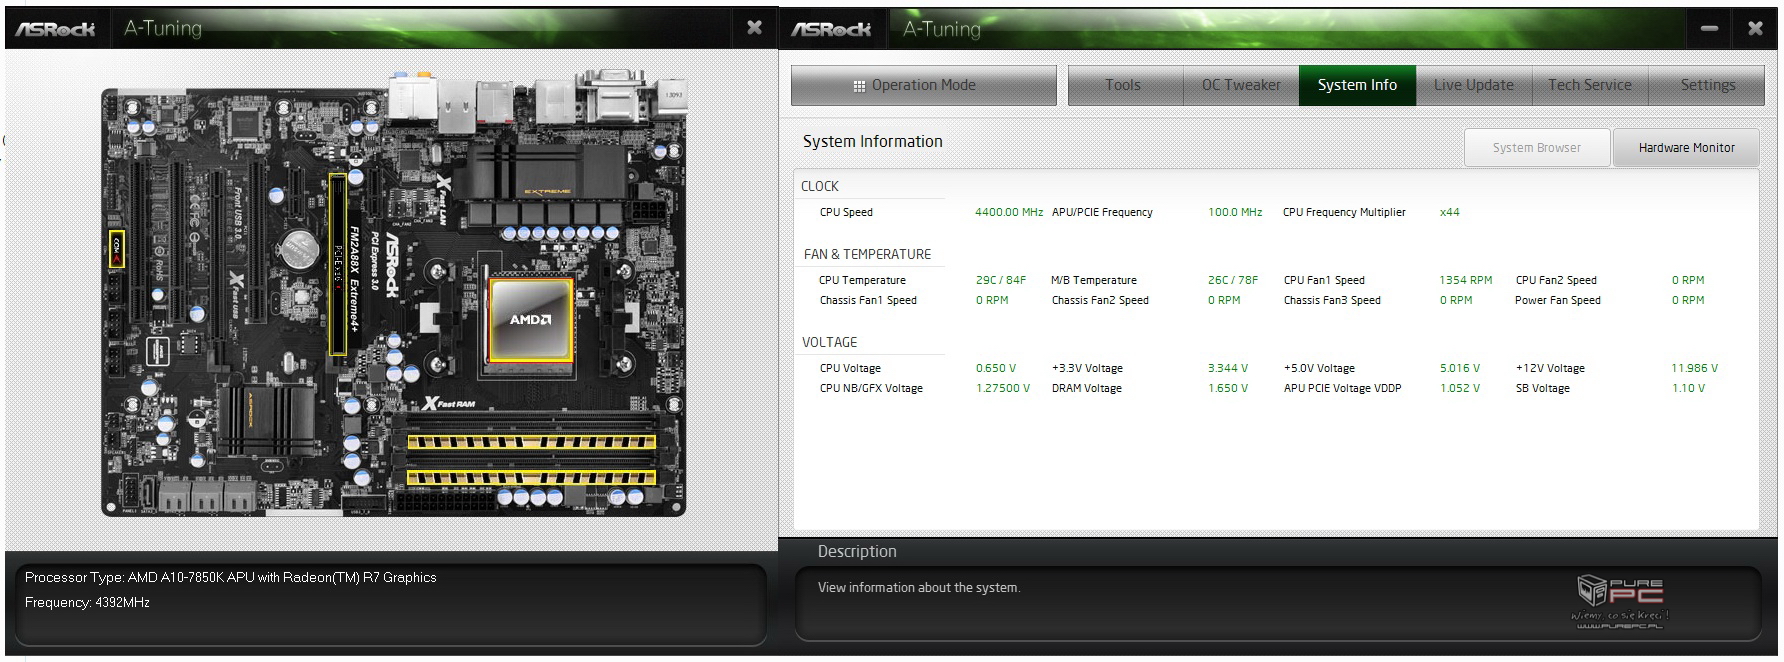Click the +12V Voltage value 11.986 V
The image size is (1784, 662).
(1695, 368)
